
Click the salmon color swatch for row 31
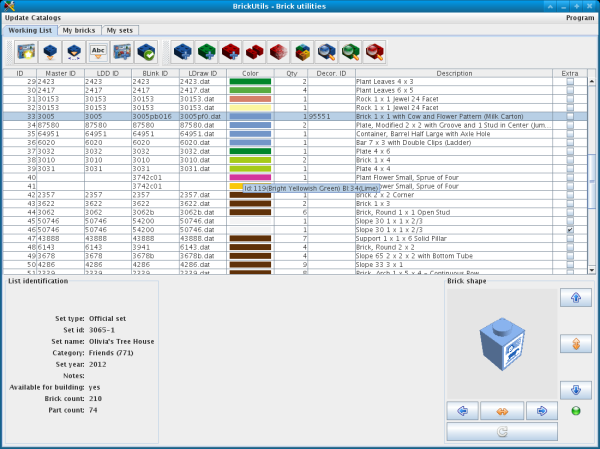250,99
